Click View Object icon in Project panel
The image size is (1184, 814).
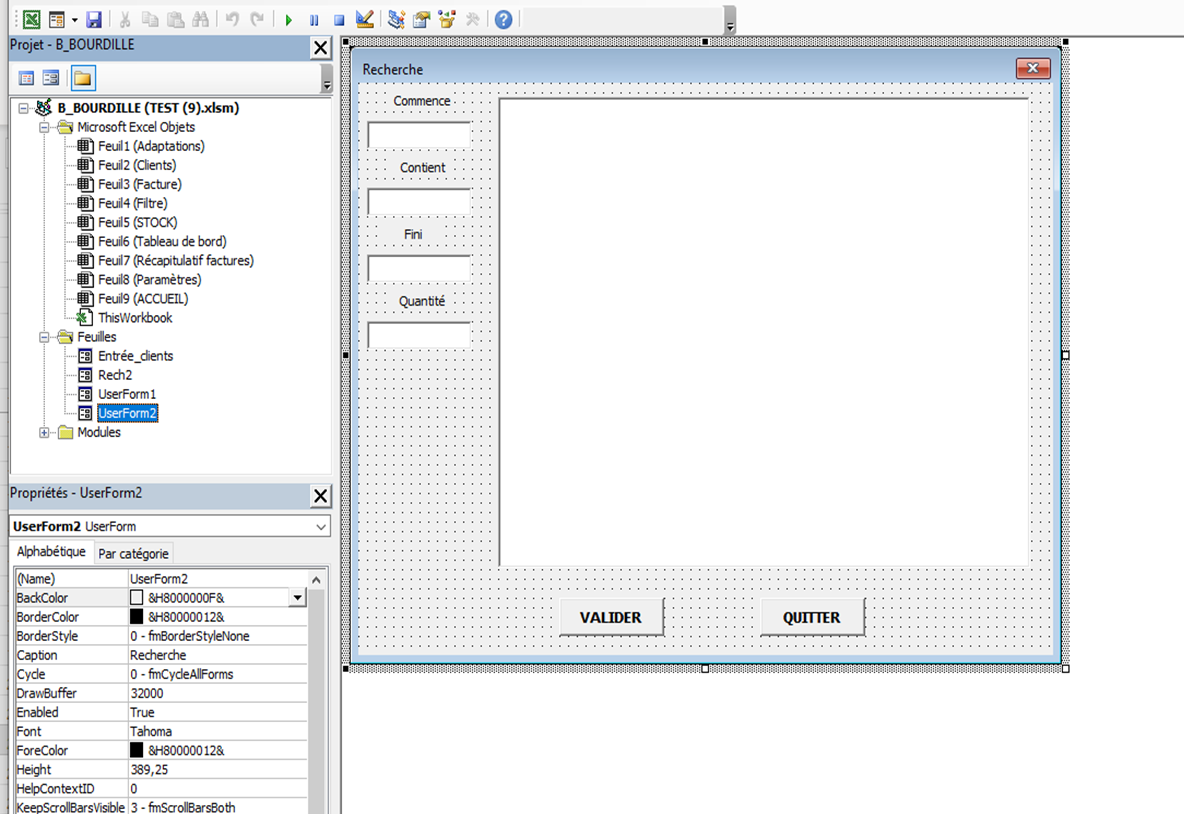pyautogui.click(x=50, y=78)
